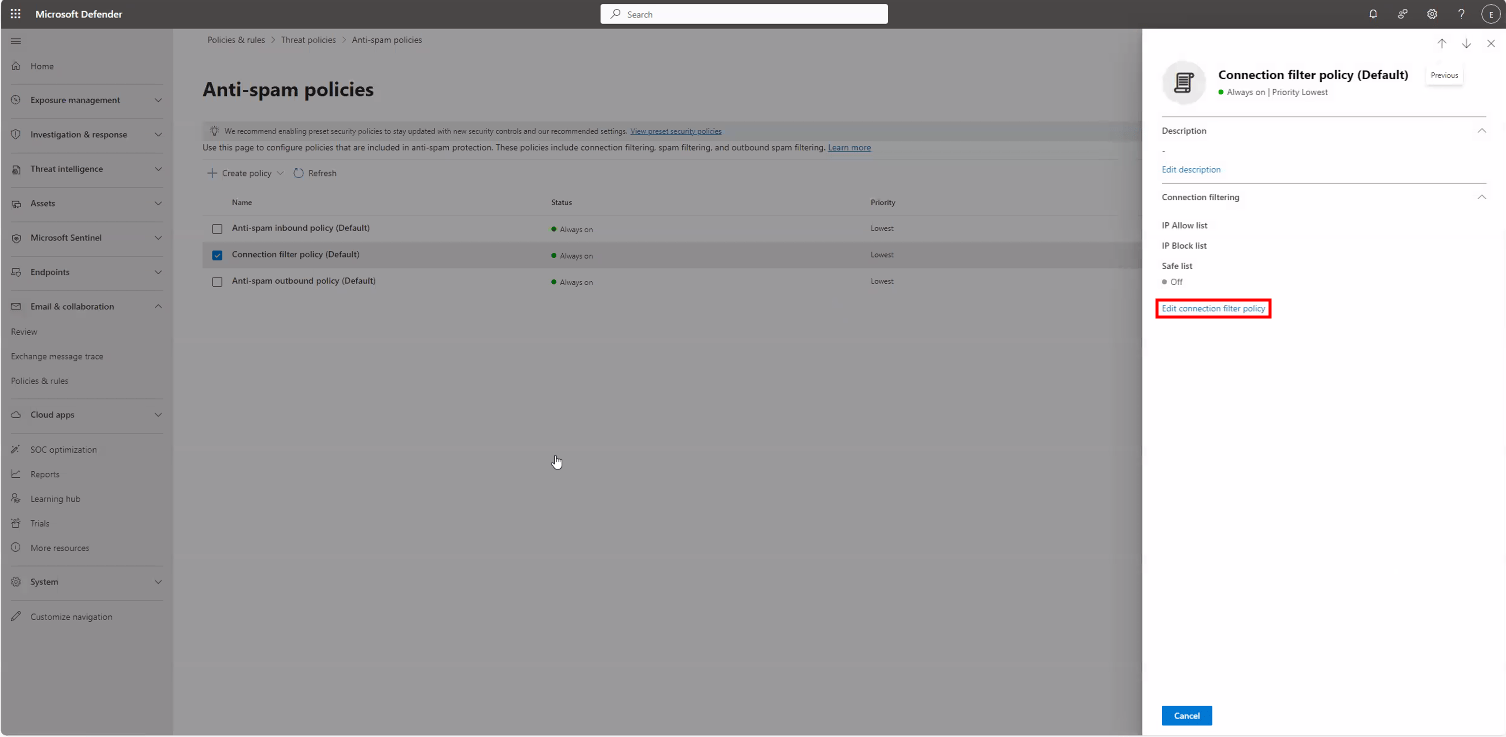This screenshot has width=1506, height=737.
Task: Collapse navigation with hamburger menu icon
Action: [x=15, y=41]
